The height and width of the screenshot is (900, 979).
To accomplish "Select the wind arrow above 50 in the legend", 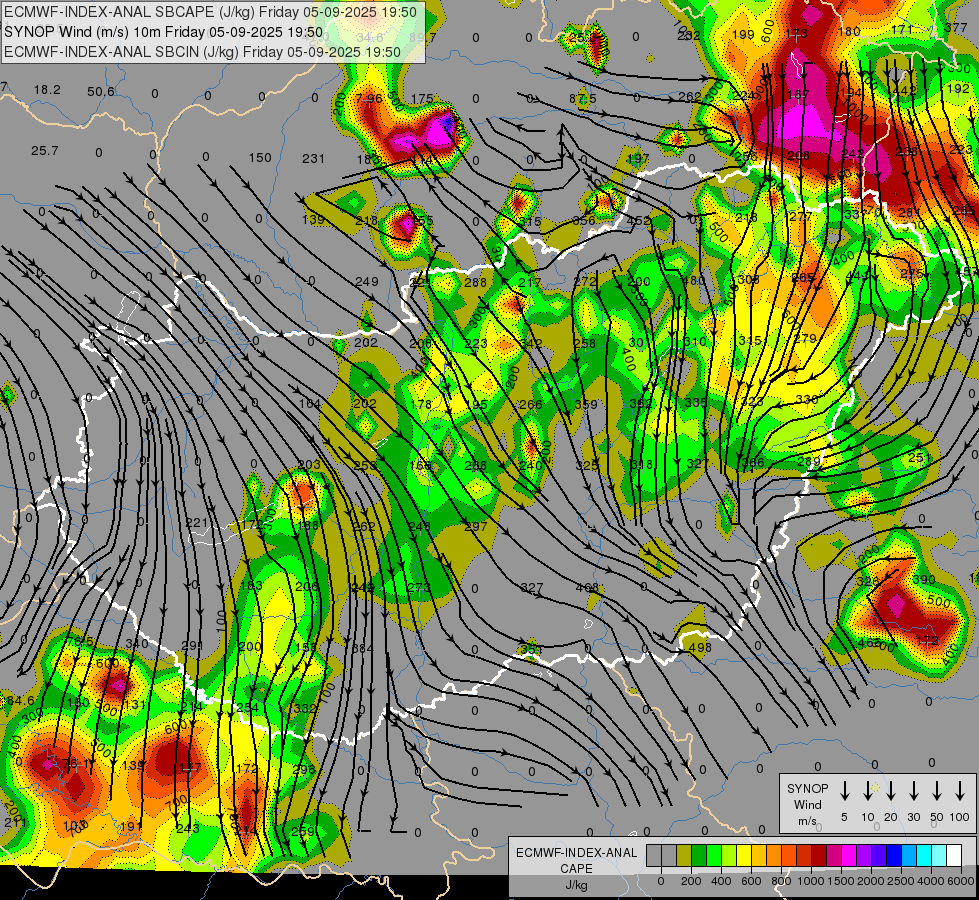I will pos(937,791).
